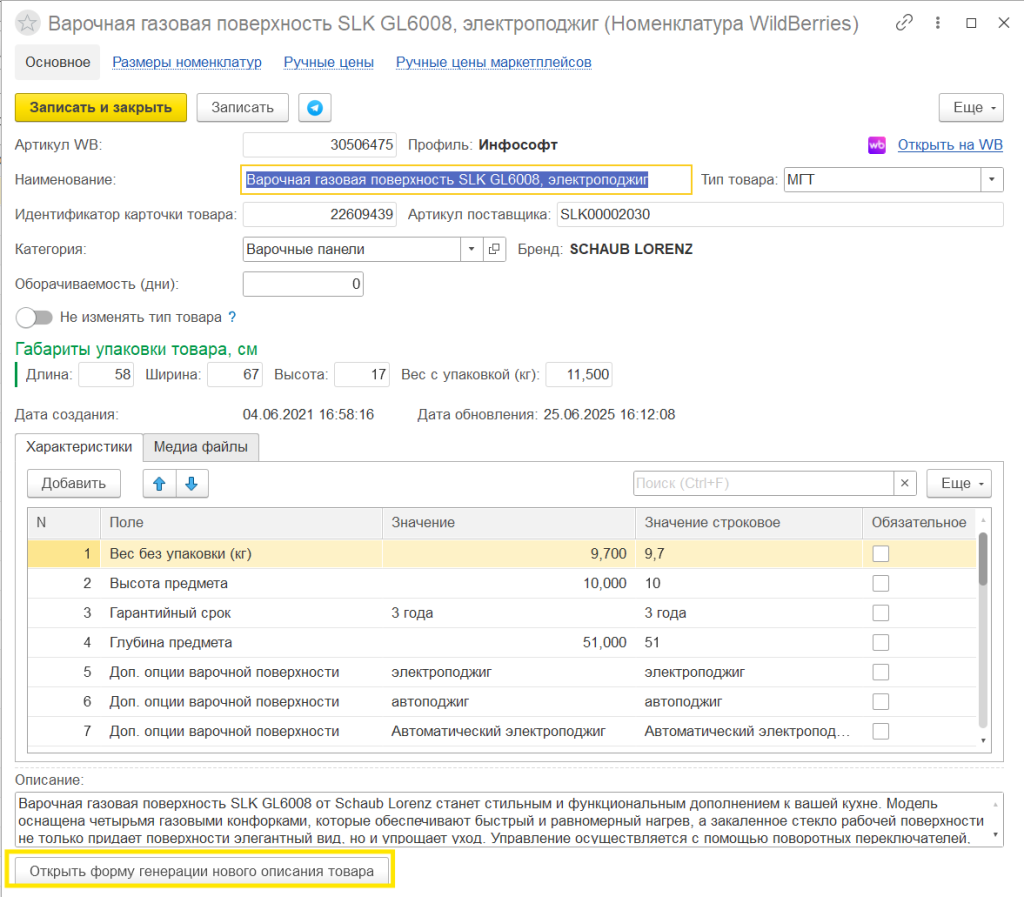The height and width of the screenshot is (897, 1024).
Task: Expand the Тип товара dropdown
Action: [x=992, y=180]
